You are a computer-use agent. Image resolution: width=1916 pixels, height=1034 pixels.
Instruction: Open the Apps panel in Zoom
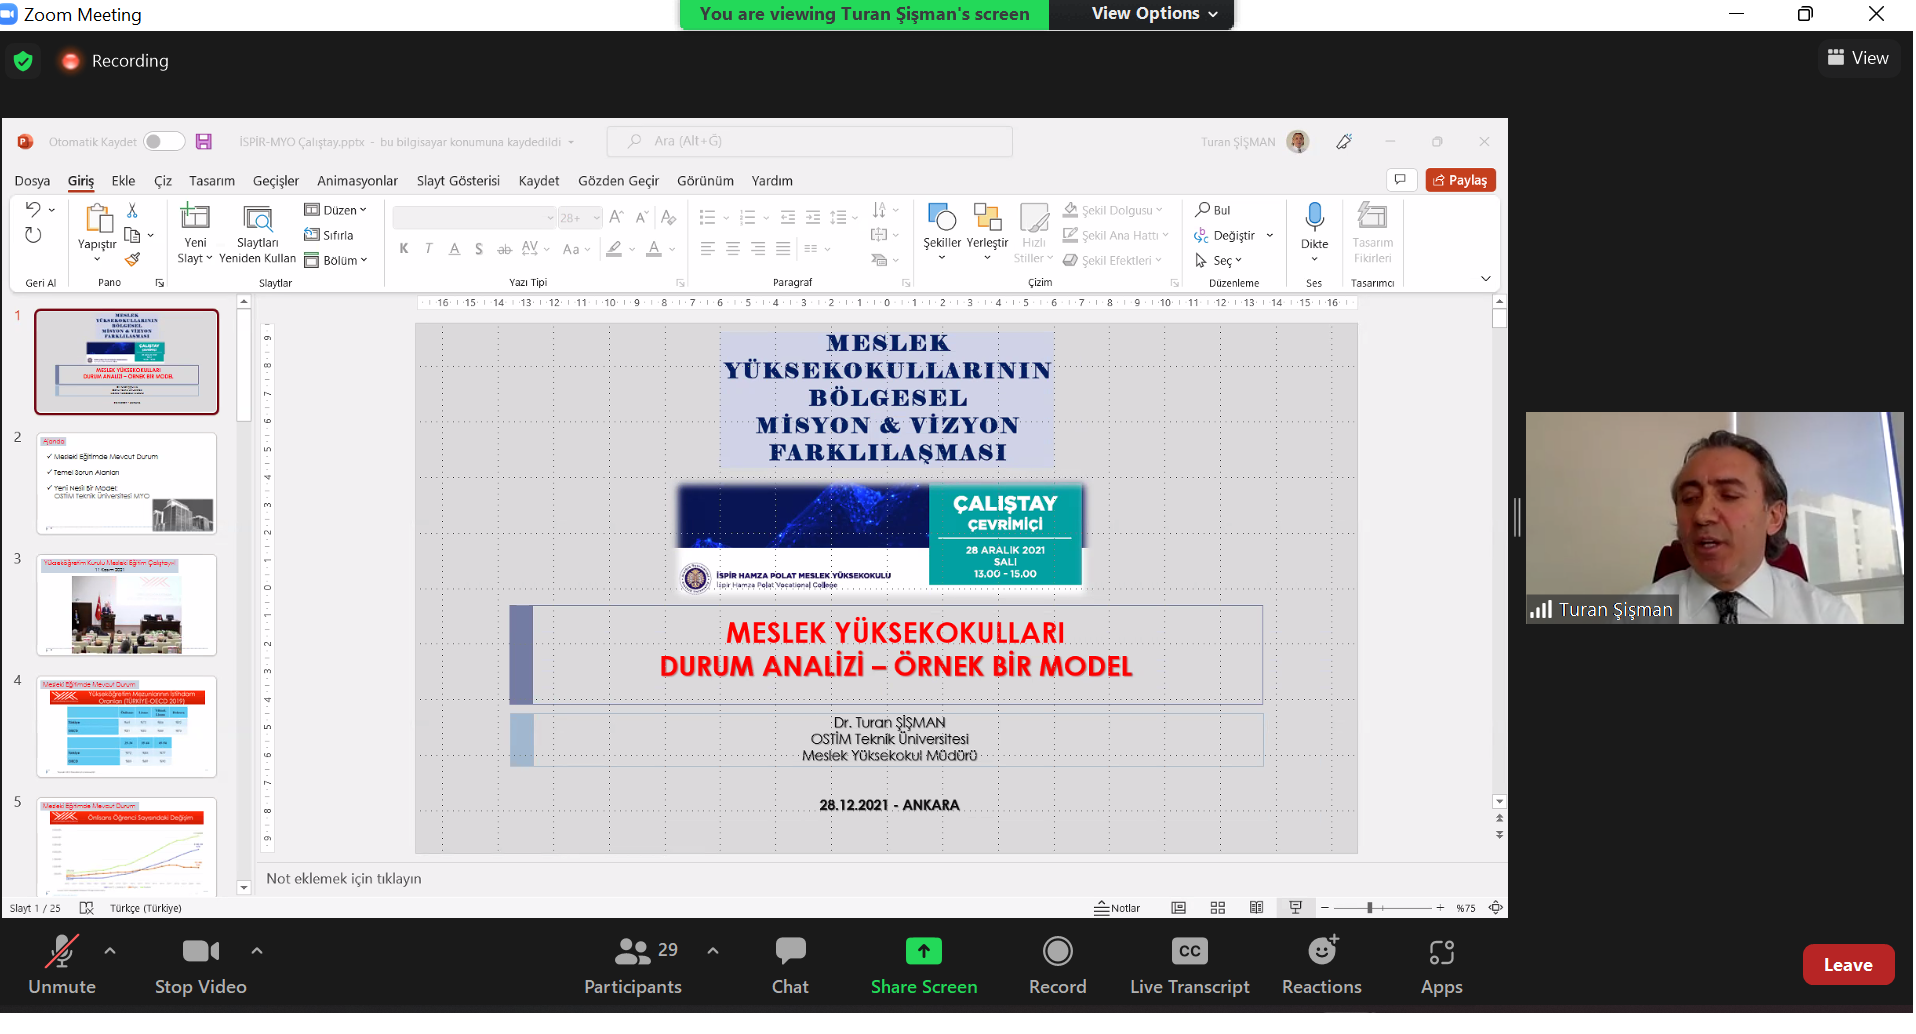click(x=1440, y=951)
